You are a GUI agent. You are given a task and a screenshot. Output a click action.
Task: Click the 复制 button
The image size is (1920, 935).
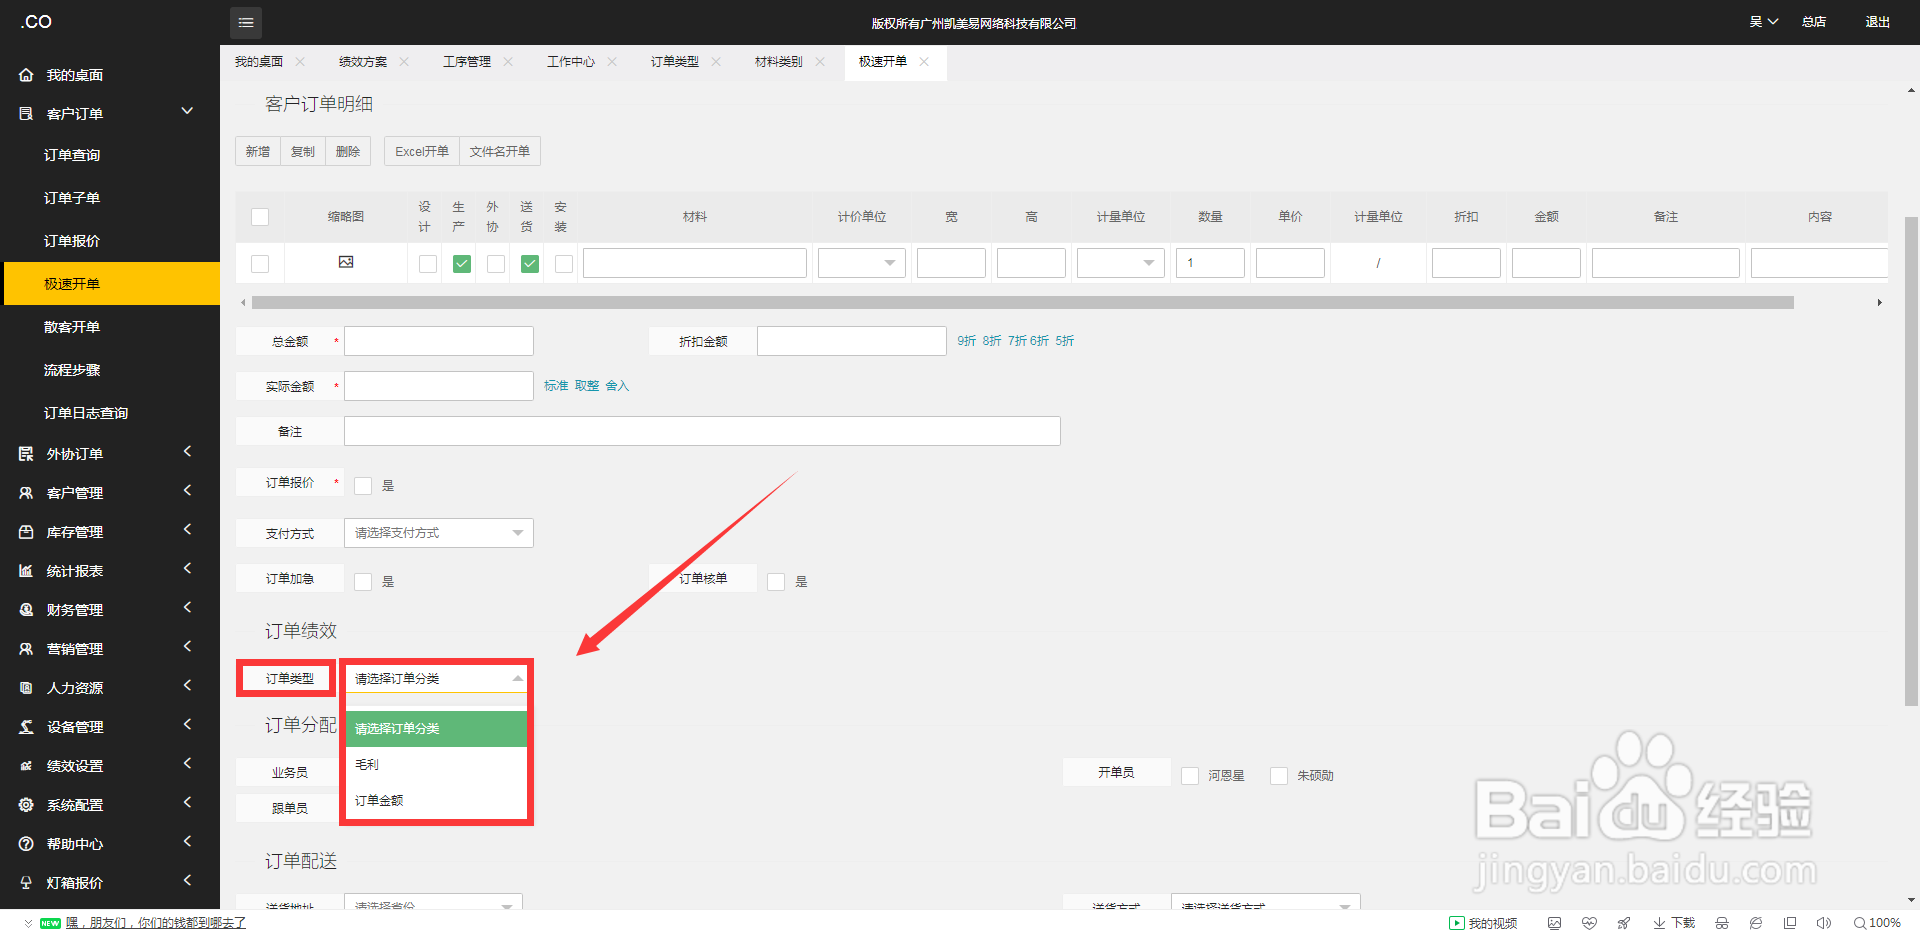point(303,151)
